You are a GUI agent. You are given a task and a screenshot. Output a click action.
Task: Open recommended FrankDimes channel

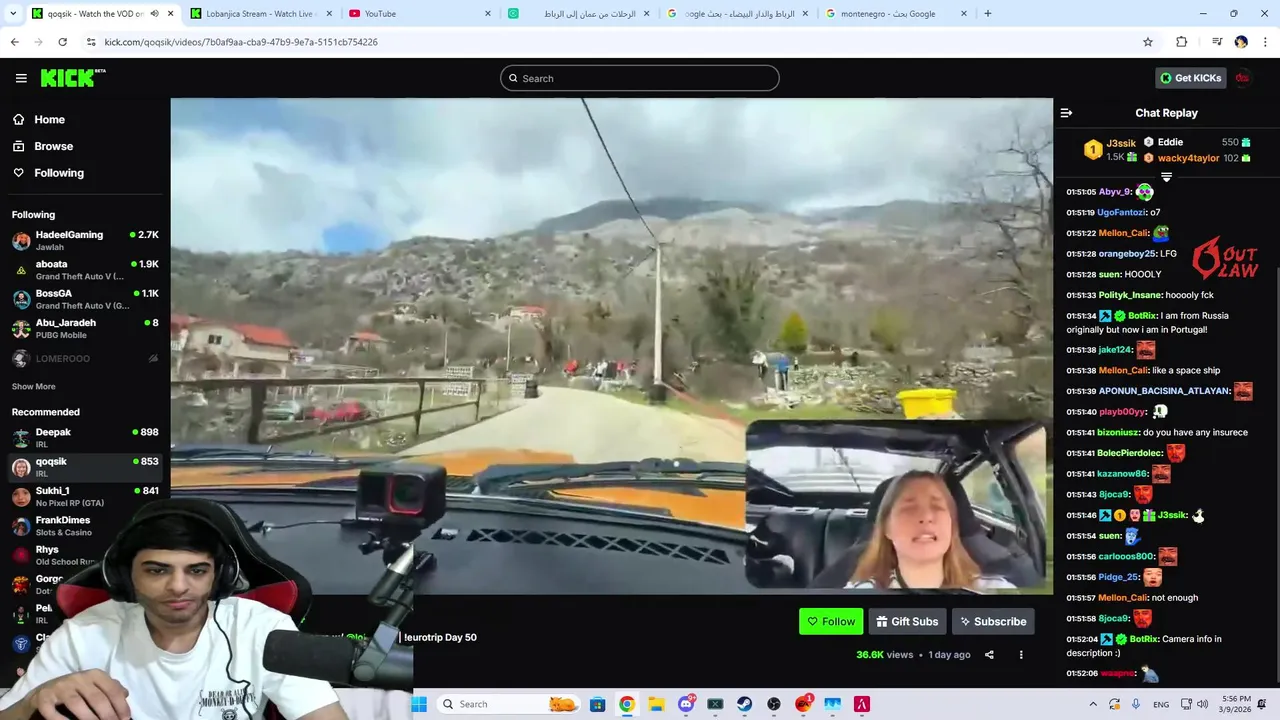[x=85, y=525]
